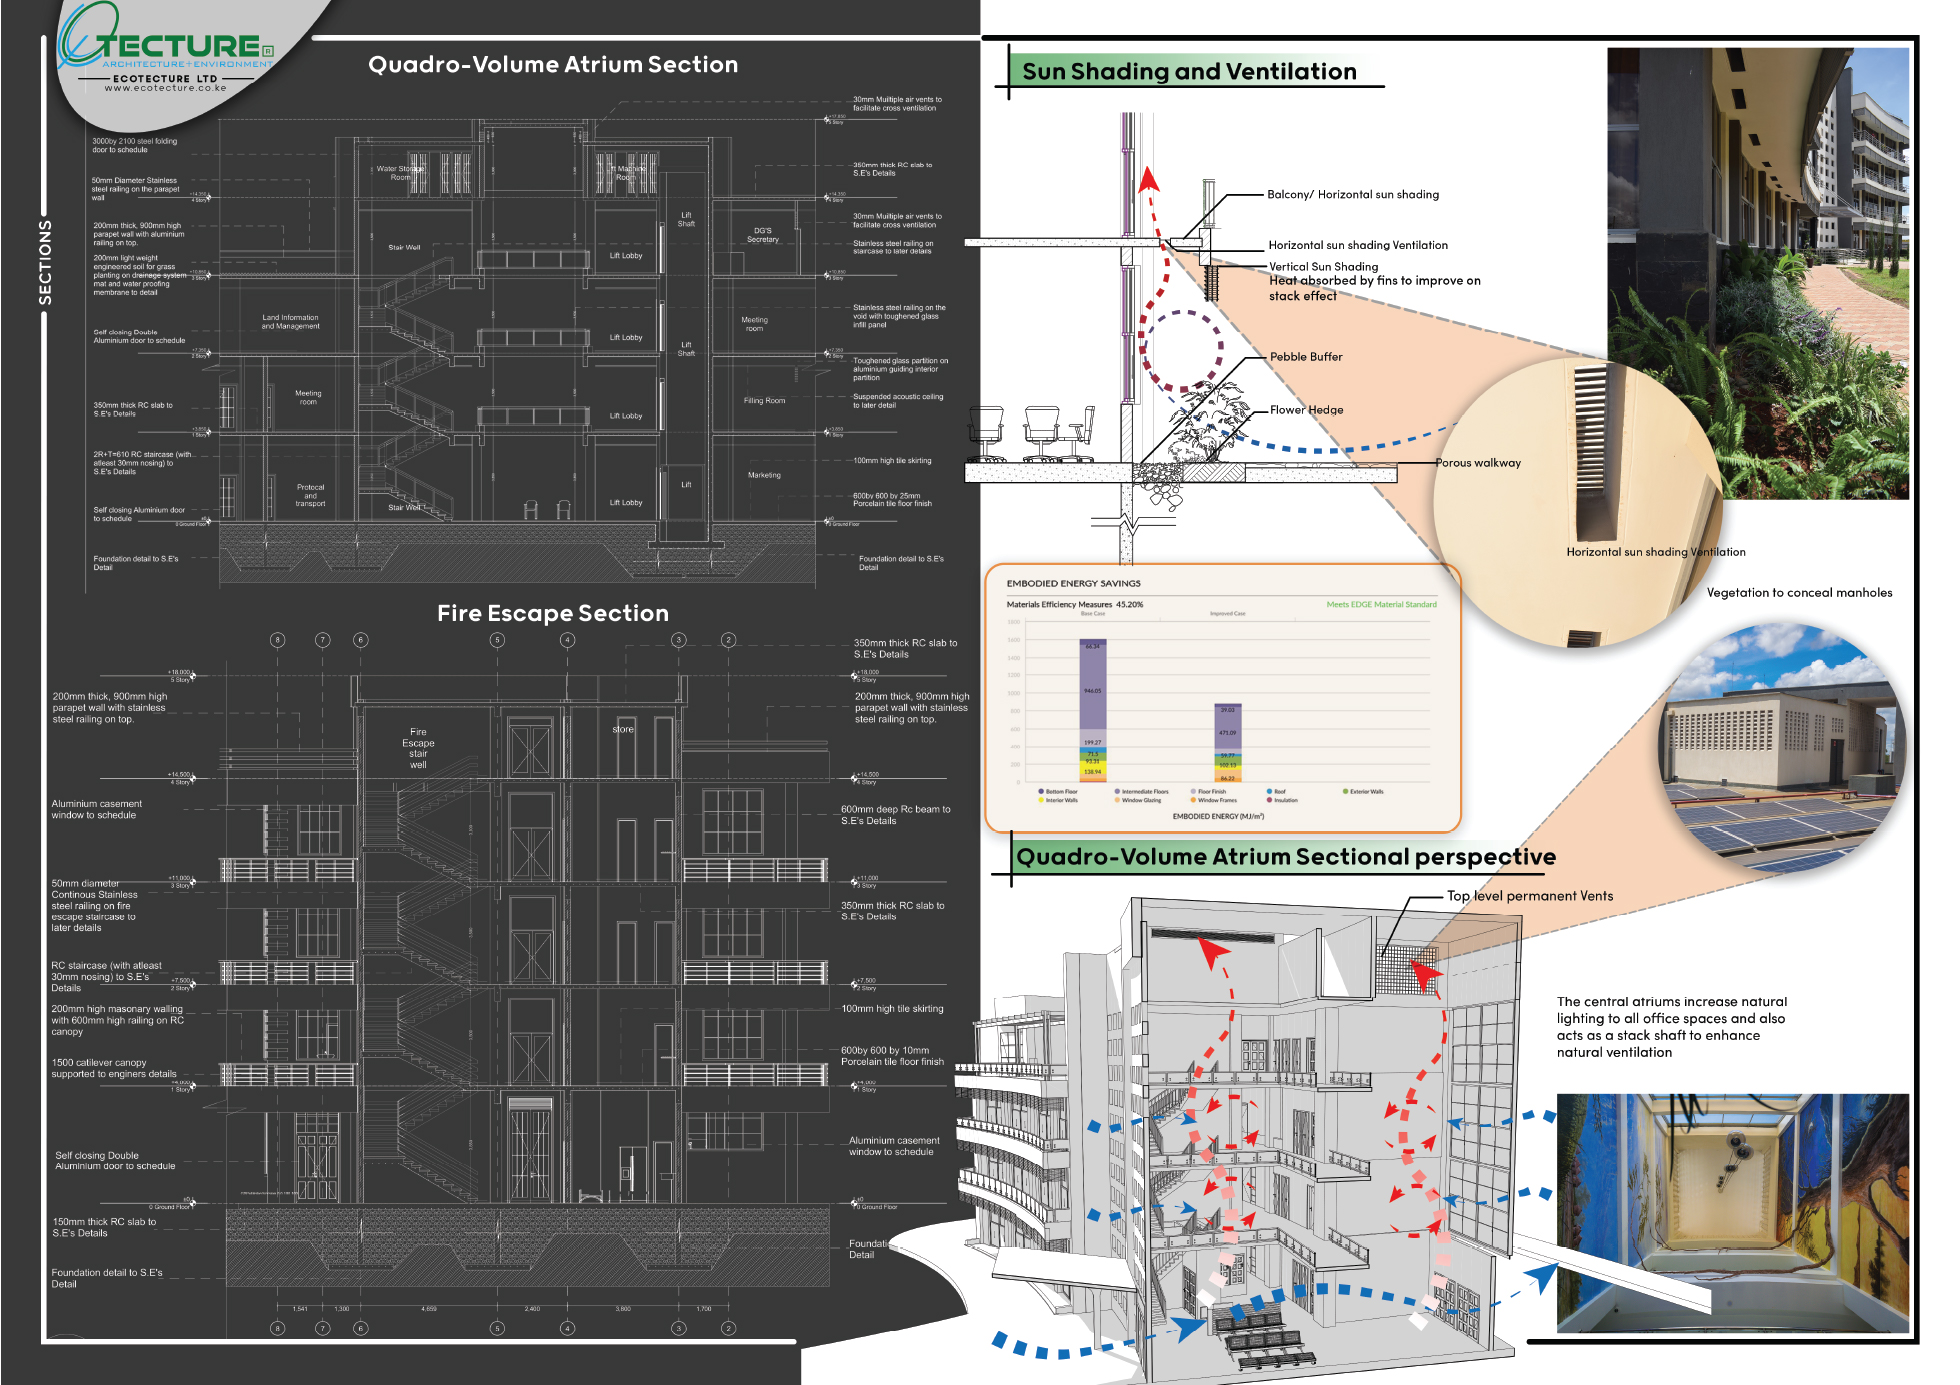Viewport: 1960px width, 1385px height.
Task: Select the 50mm diameter Continous Stainless railing note
Action: tap(95, 906)
